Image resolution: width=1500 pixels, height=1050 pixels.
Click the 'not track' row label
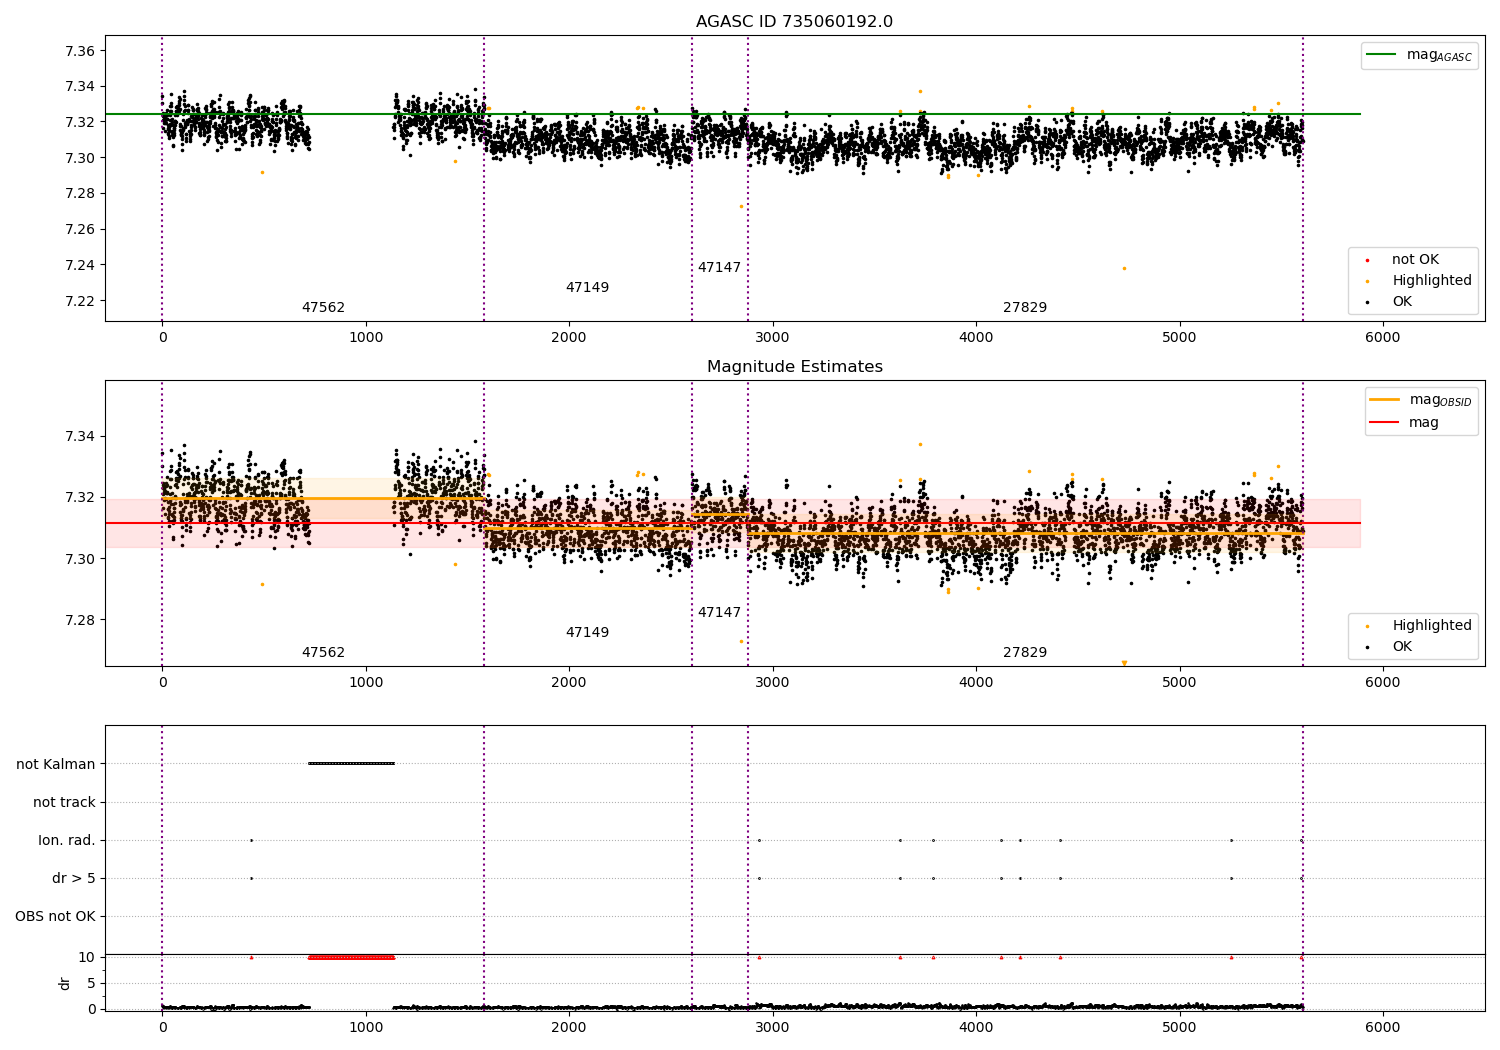coord(64,802)
